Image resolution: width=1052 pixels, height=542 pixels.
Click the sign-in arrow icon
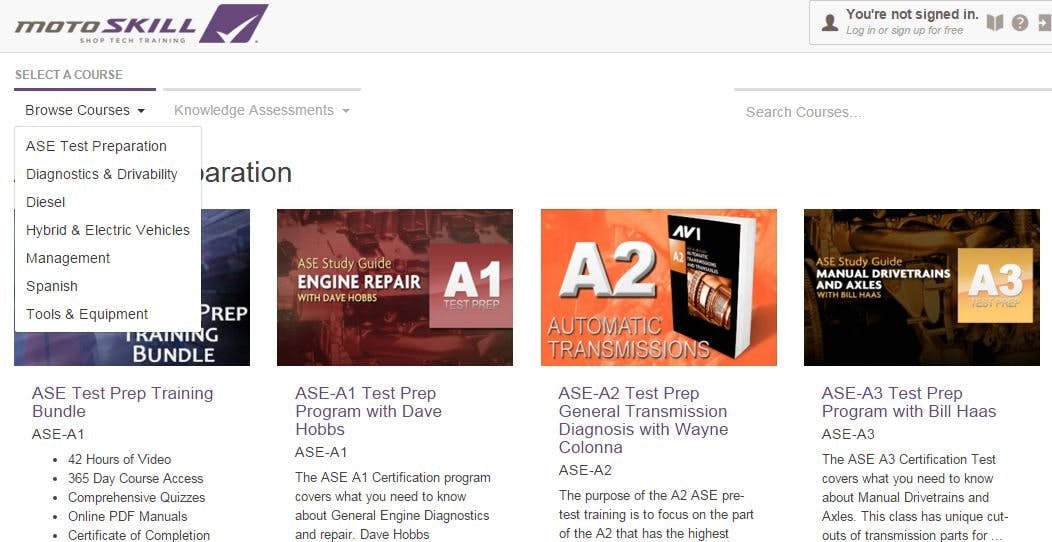point(1045,23)
